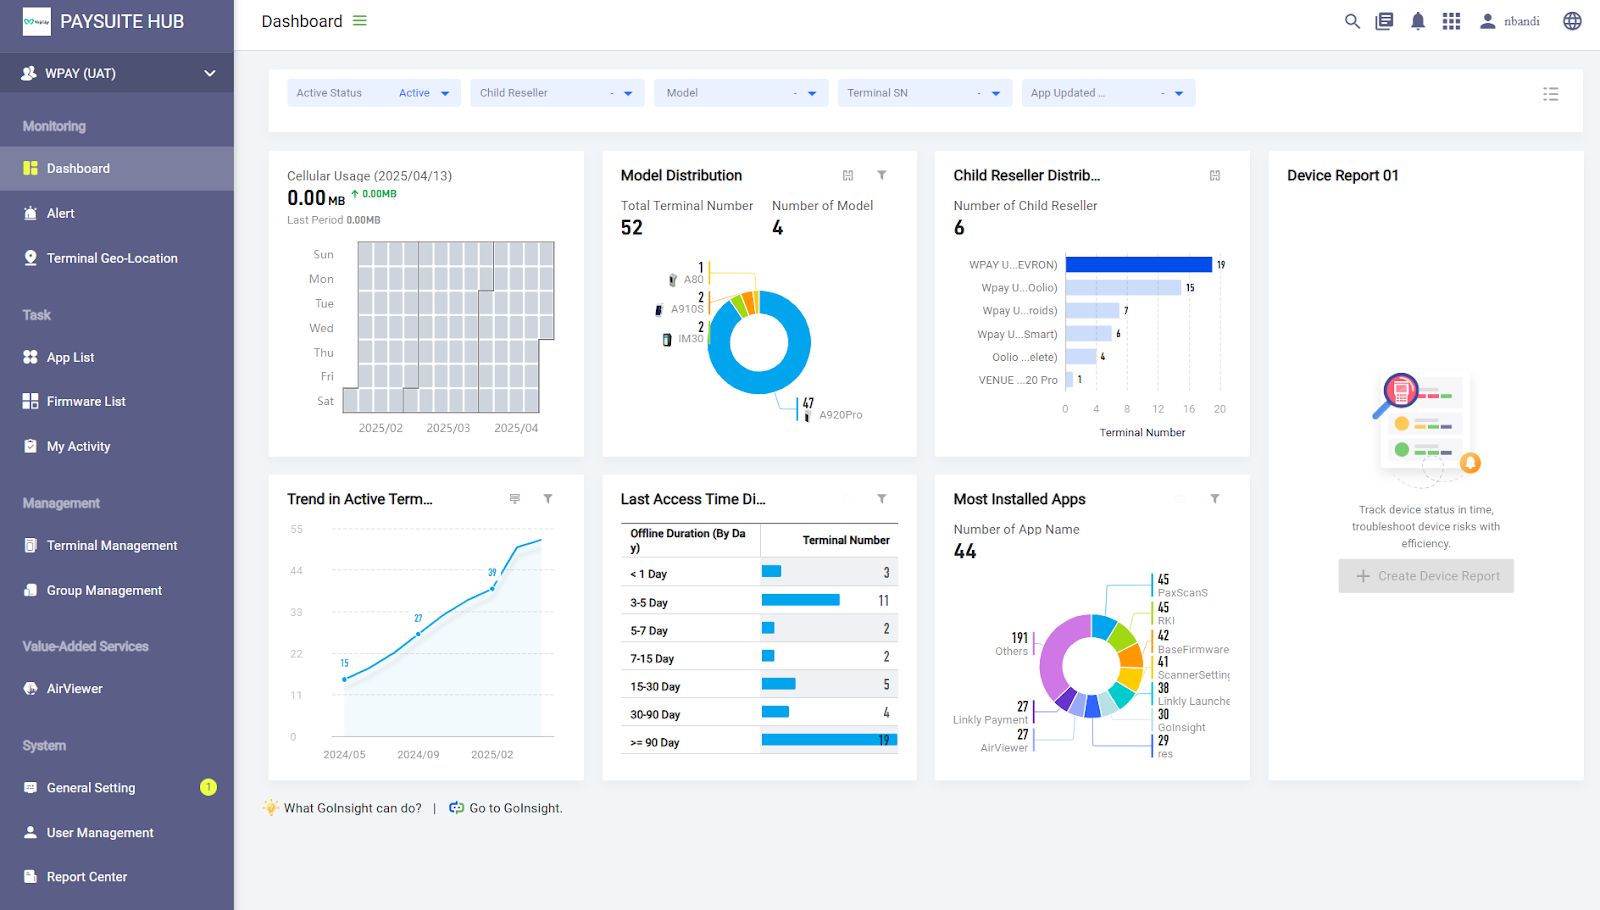This screenshot has width=1600, height=910.
Task: Toggle the hamburger menu beside Dashboard title
Action: click(x=360, y=21)
